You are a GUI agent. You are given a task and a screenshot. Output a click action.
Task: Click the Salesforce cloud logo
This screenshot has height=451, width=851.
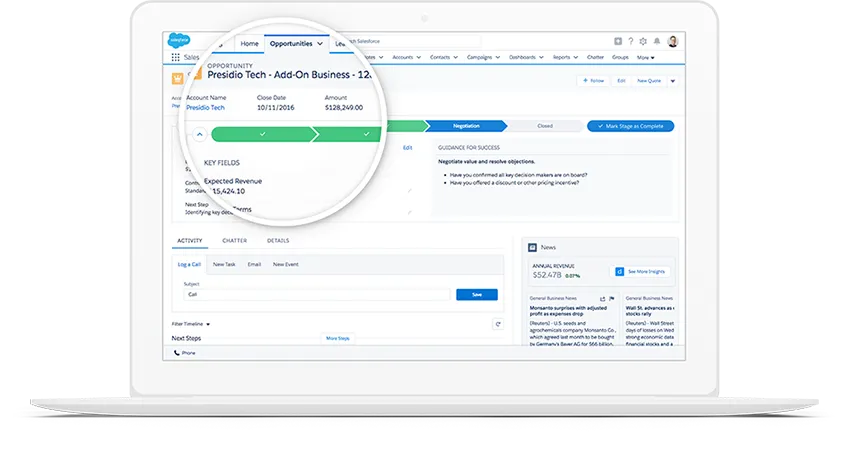tap(179, 41)
